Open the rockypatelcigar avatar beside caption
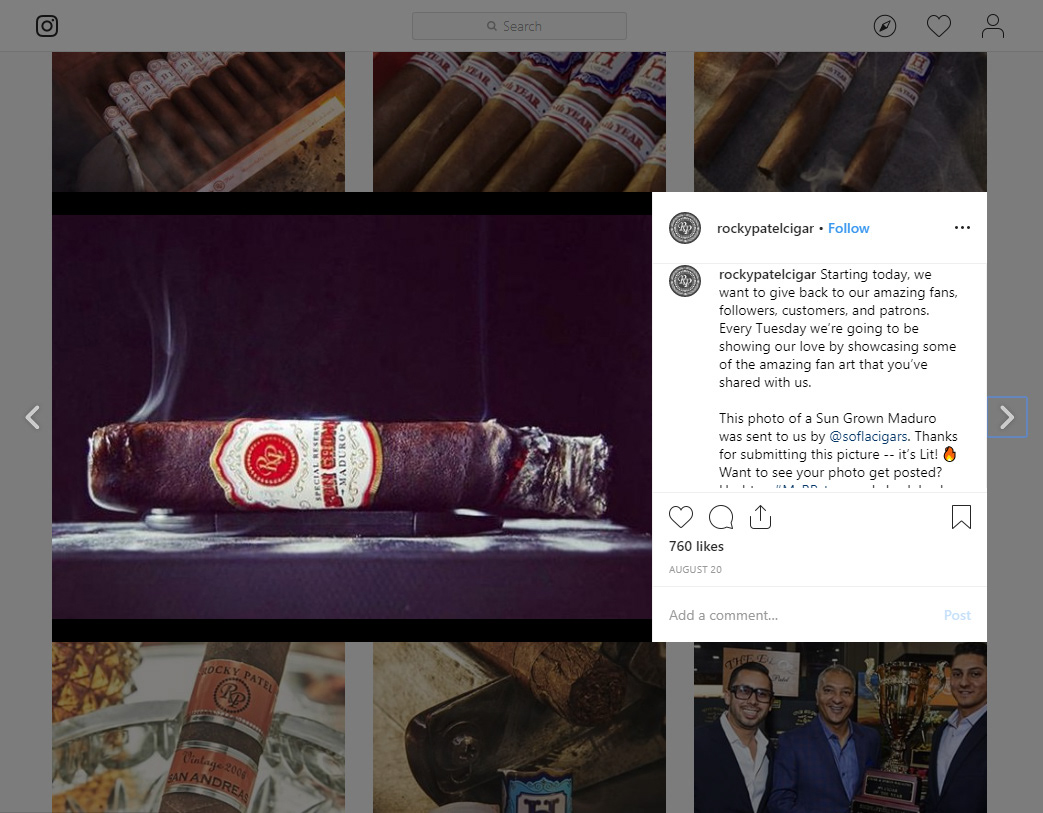This screenshot has height=813, width=1043. pos(684,281)
